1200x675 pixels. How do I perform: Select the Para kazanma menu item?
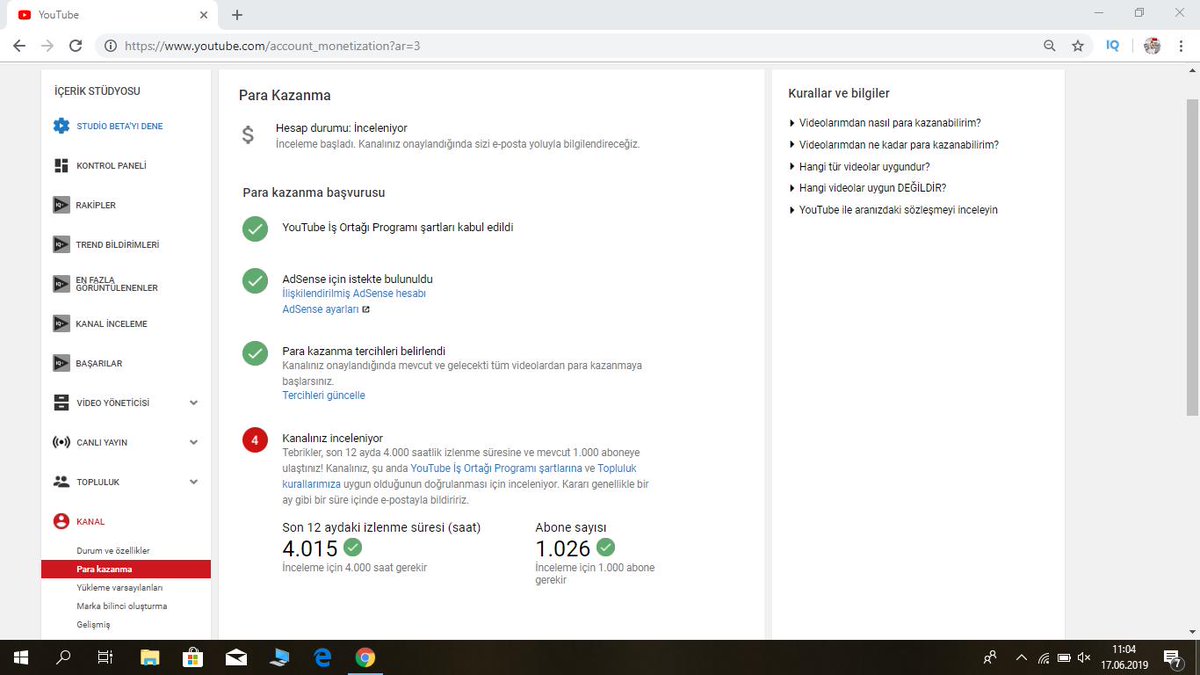tap(126, 569)
